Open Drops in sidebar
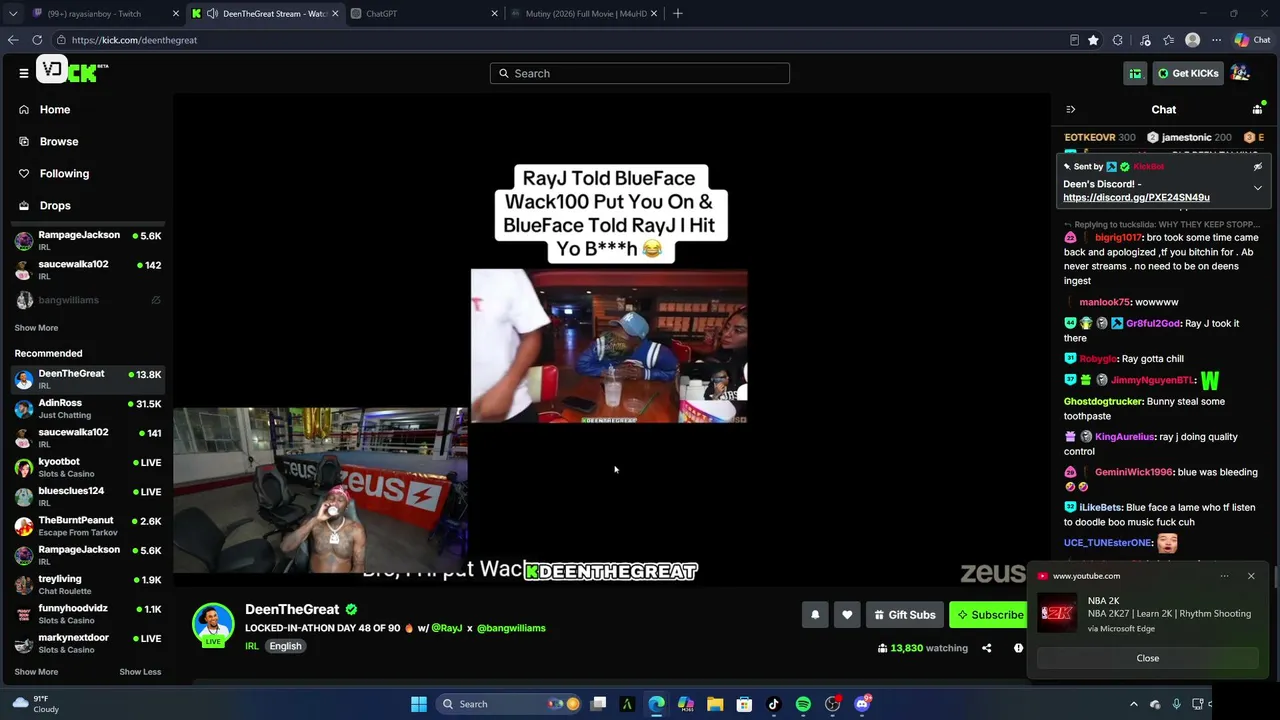 55,206
